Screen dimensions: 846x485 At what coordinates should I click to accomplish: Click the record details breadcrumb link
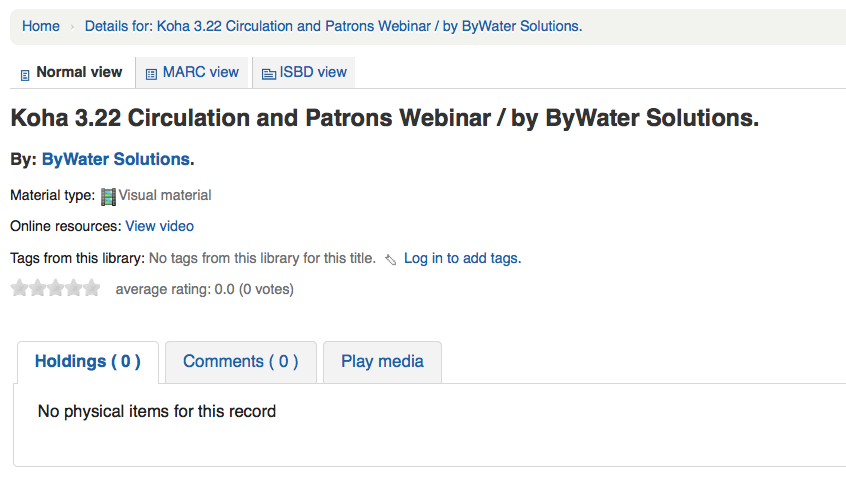[x=333, y=26]
